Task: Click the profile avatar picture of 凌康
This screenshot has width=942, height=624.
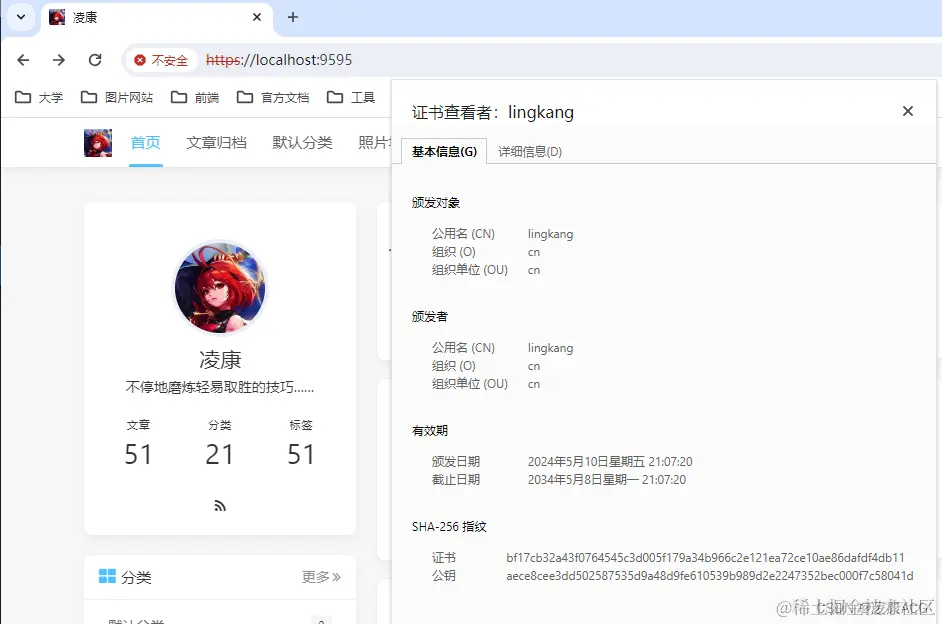Action: pos(219,289)
